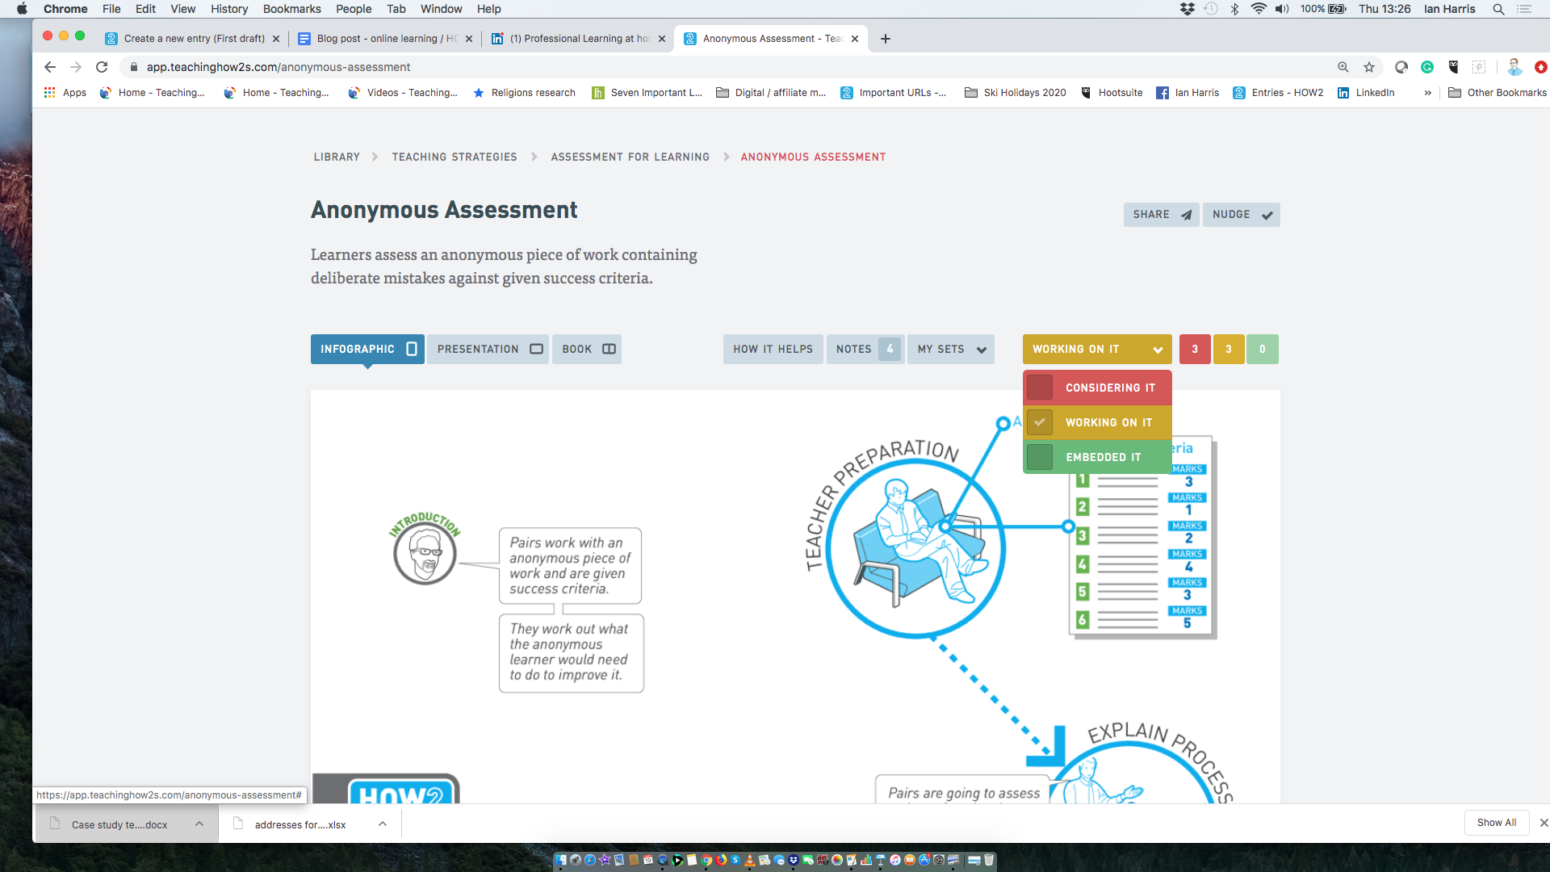Screen dimensions: 1550x872
Task: Select the Considering It checkbox
Action: 1040,387
